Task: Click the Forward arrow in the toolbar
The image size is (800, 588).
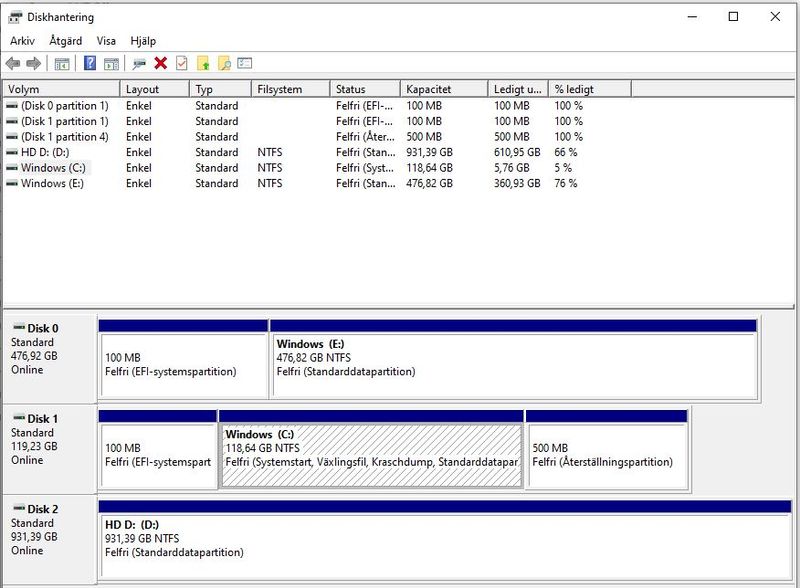Action: [34, 64]
